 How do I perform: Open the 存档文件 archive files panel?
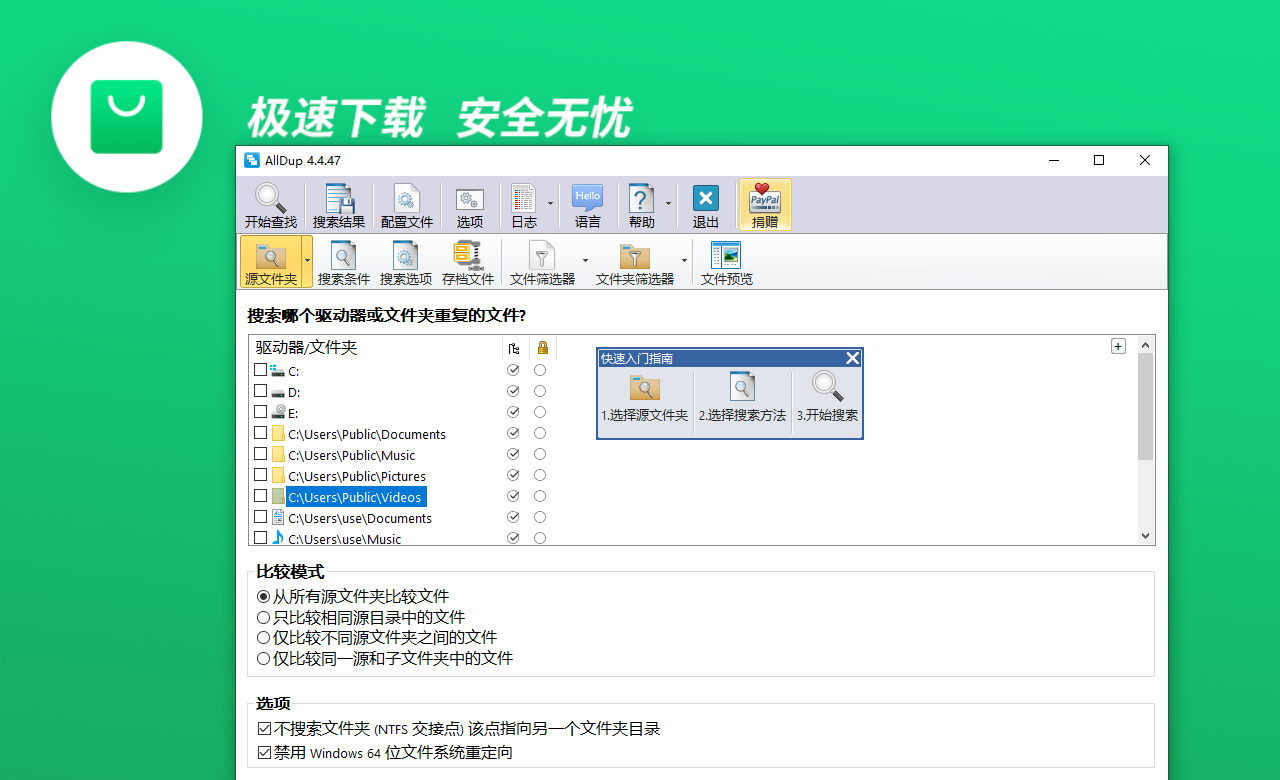click(467, 261)
